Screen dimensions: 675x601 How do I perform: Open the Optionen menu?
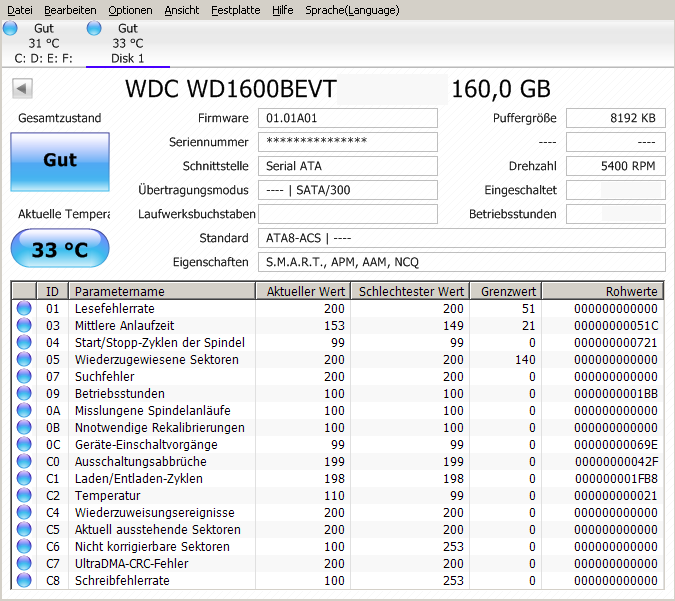[130, 10]
